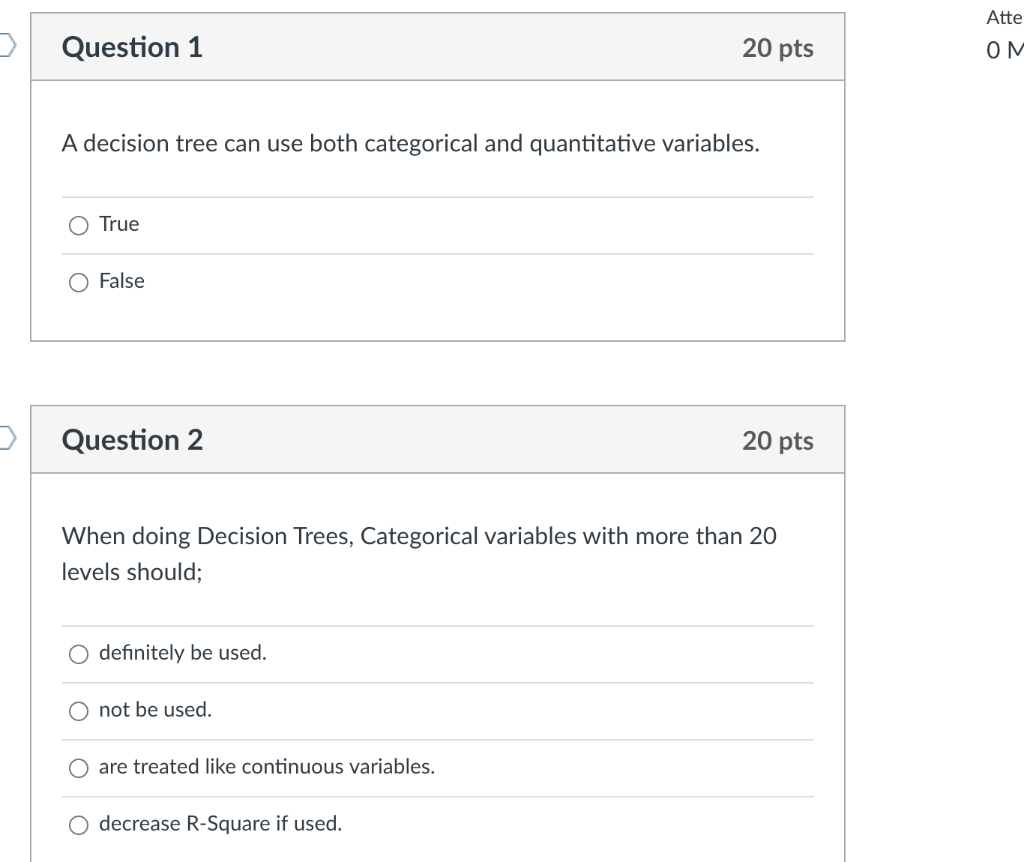This screenshot has width=1024, height=862.
Task: Click 'are treated like continuous variables.' text
Action: [x=267, y=766]
